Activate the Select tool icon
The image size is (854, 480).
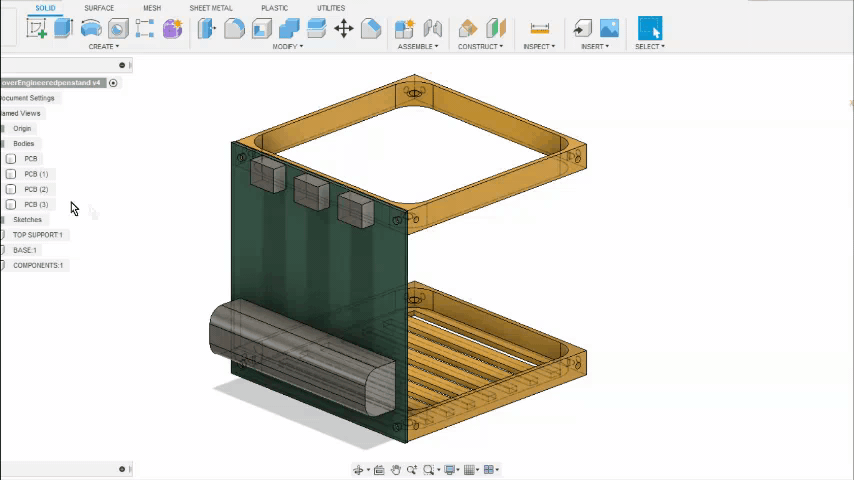[x=649, y=28]
